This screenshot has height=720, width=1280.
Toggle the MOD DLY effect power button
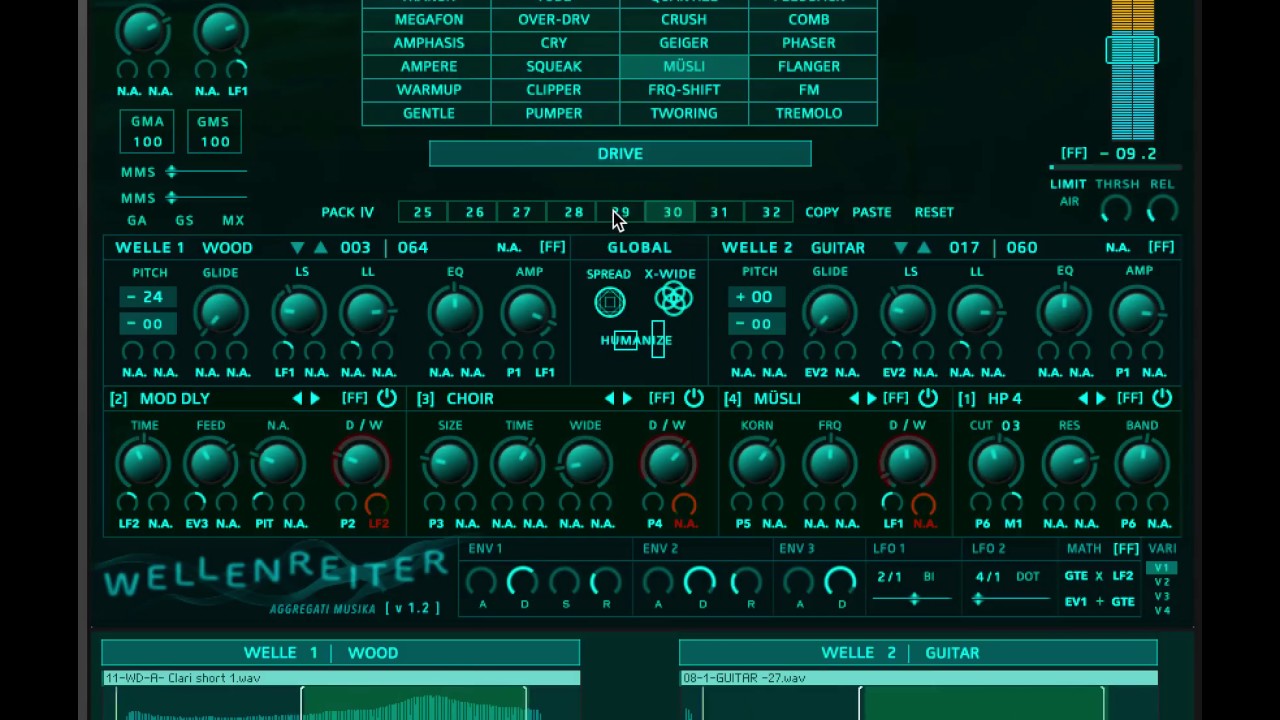(387, 398)
